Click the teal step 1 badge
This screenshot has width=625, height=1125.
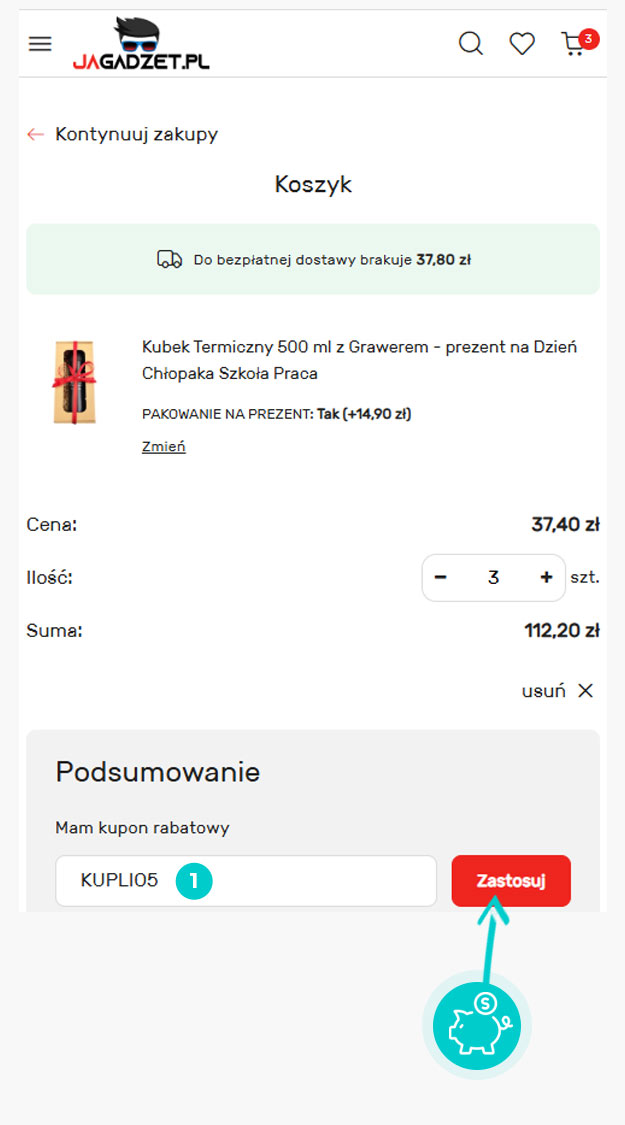[x=194, y=881]
